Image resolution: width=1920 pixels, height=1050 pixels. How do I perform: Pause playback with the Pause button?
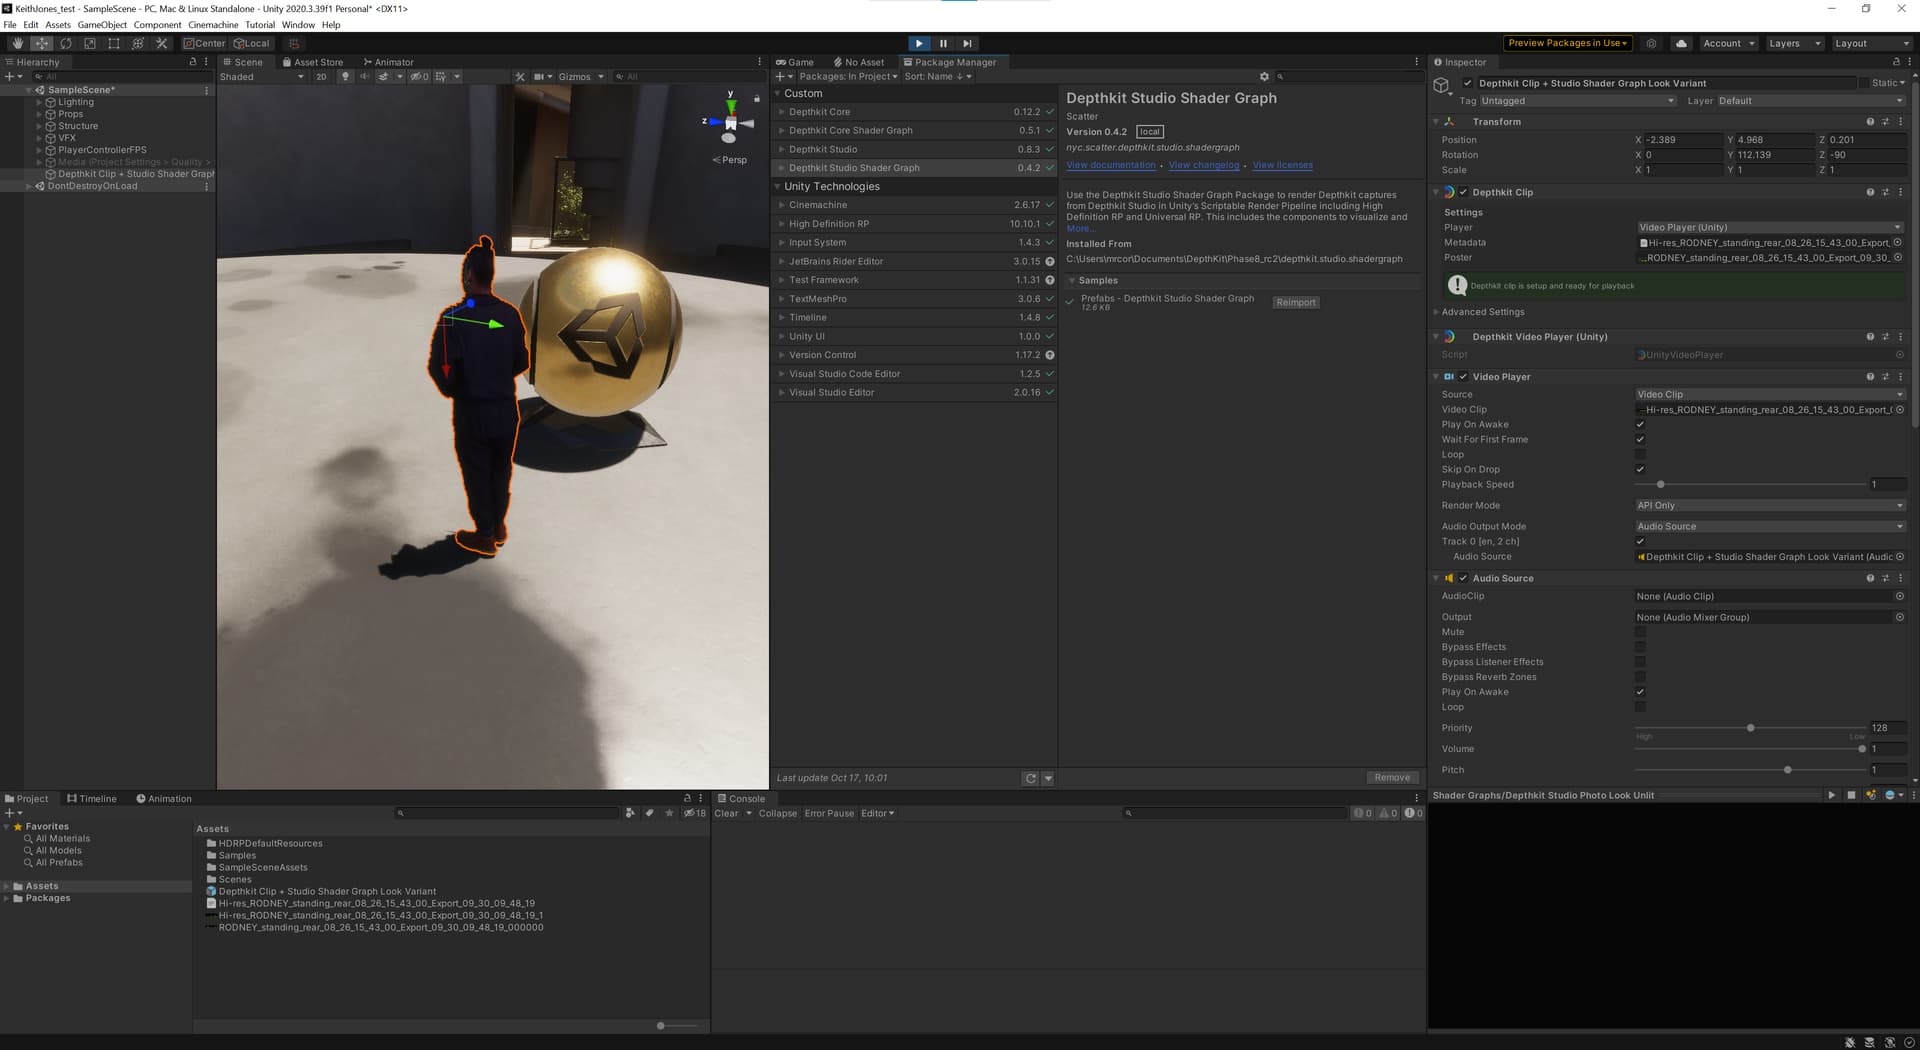pos(943,43)
